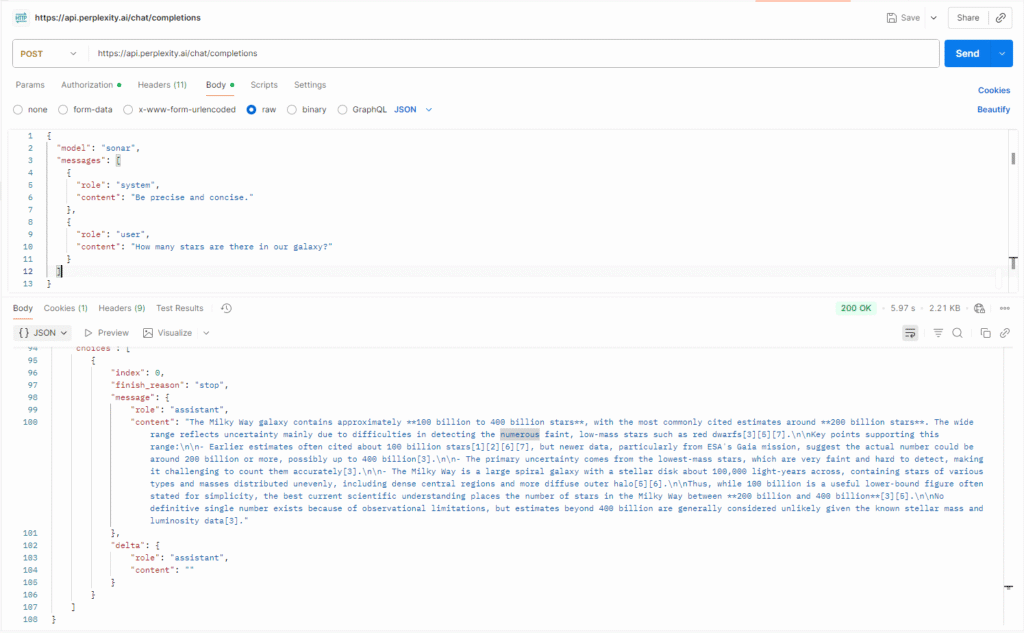Copy the response body to clipboard
Screen dimensions: 1024x633
[985, 333]
